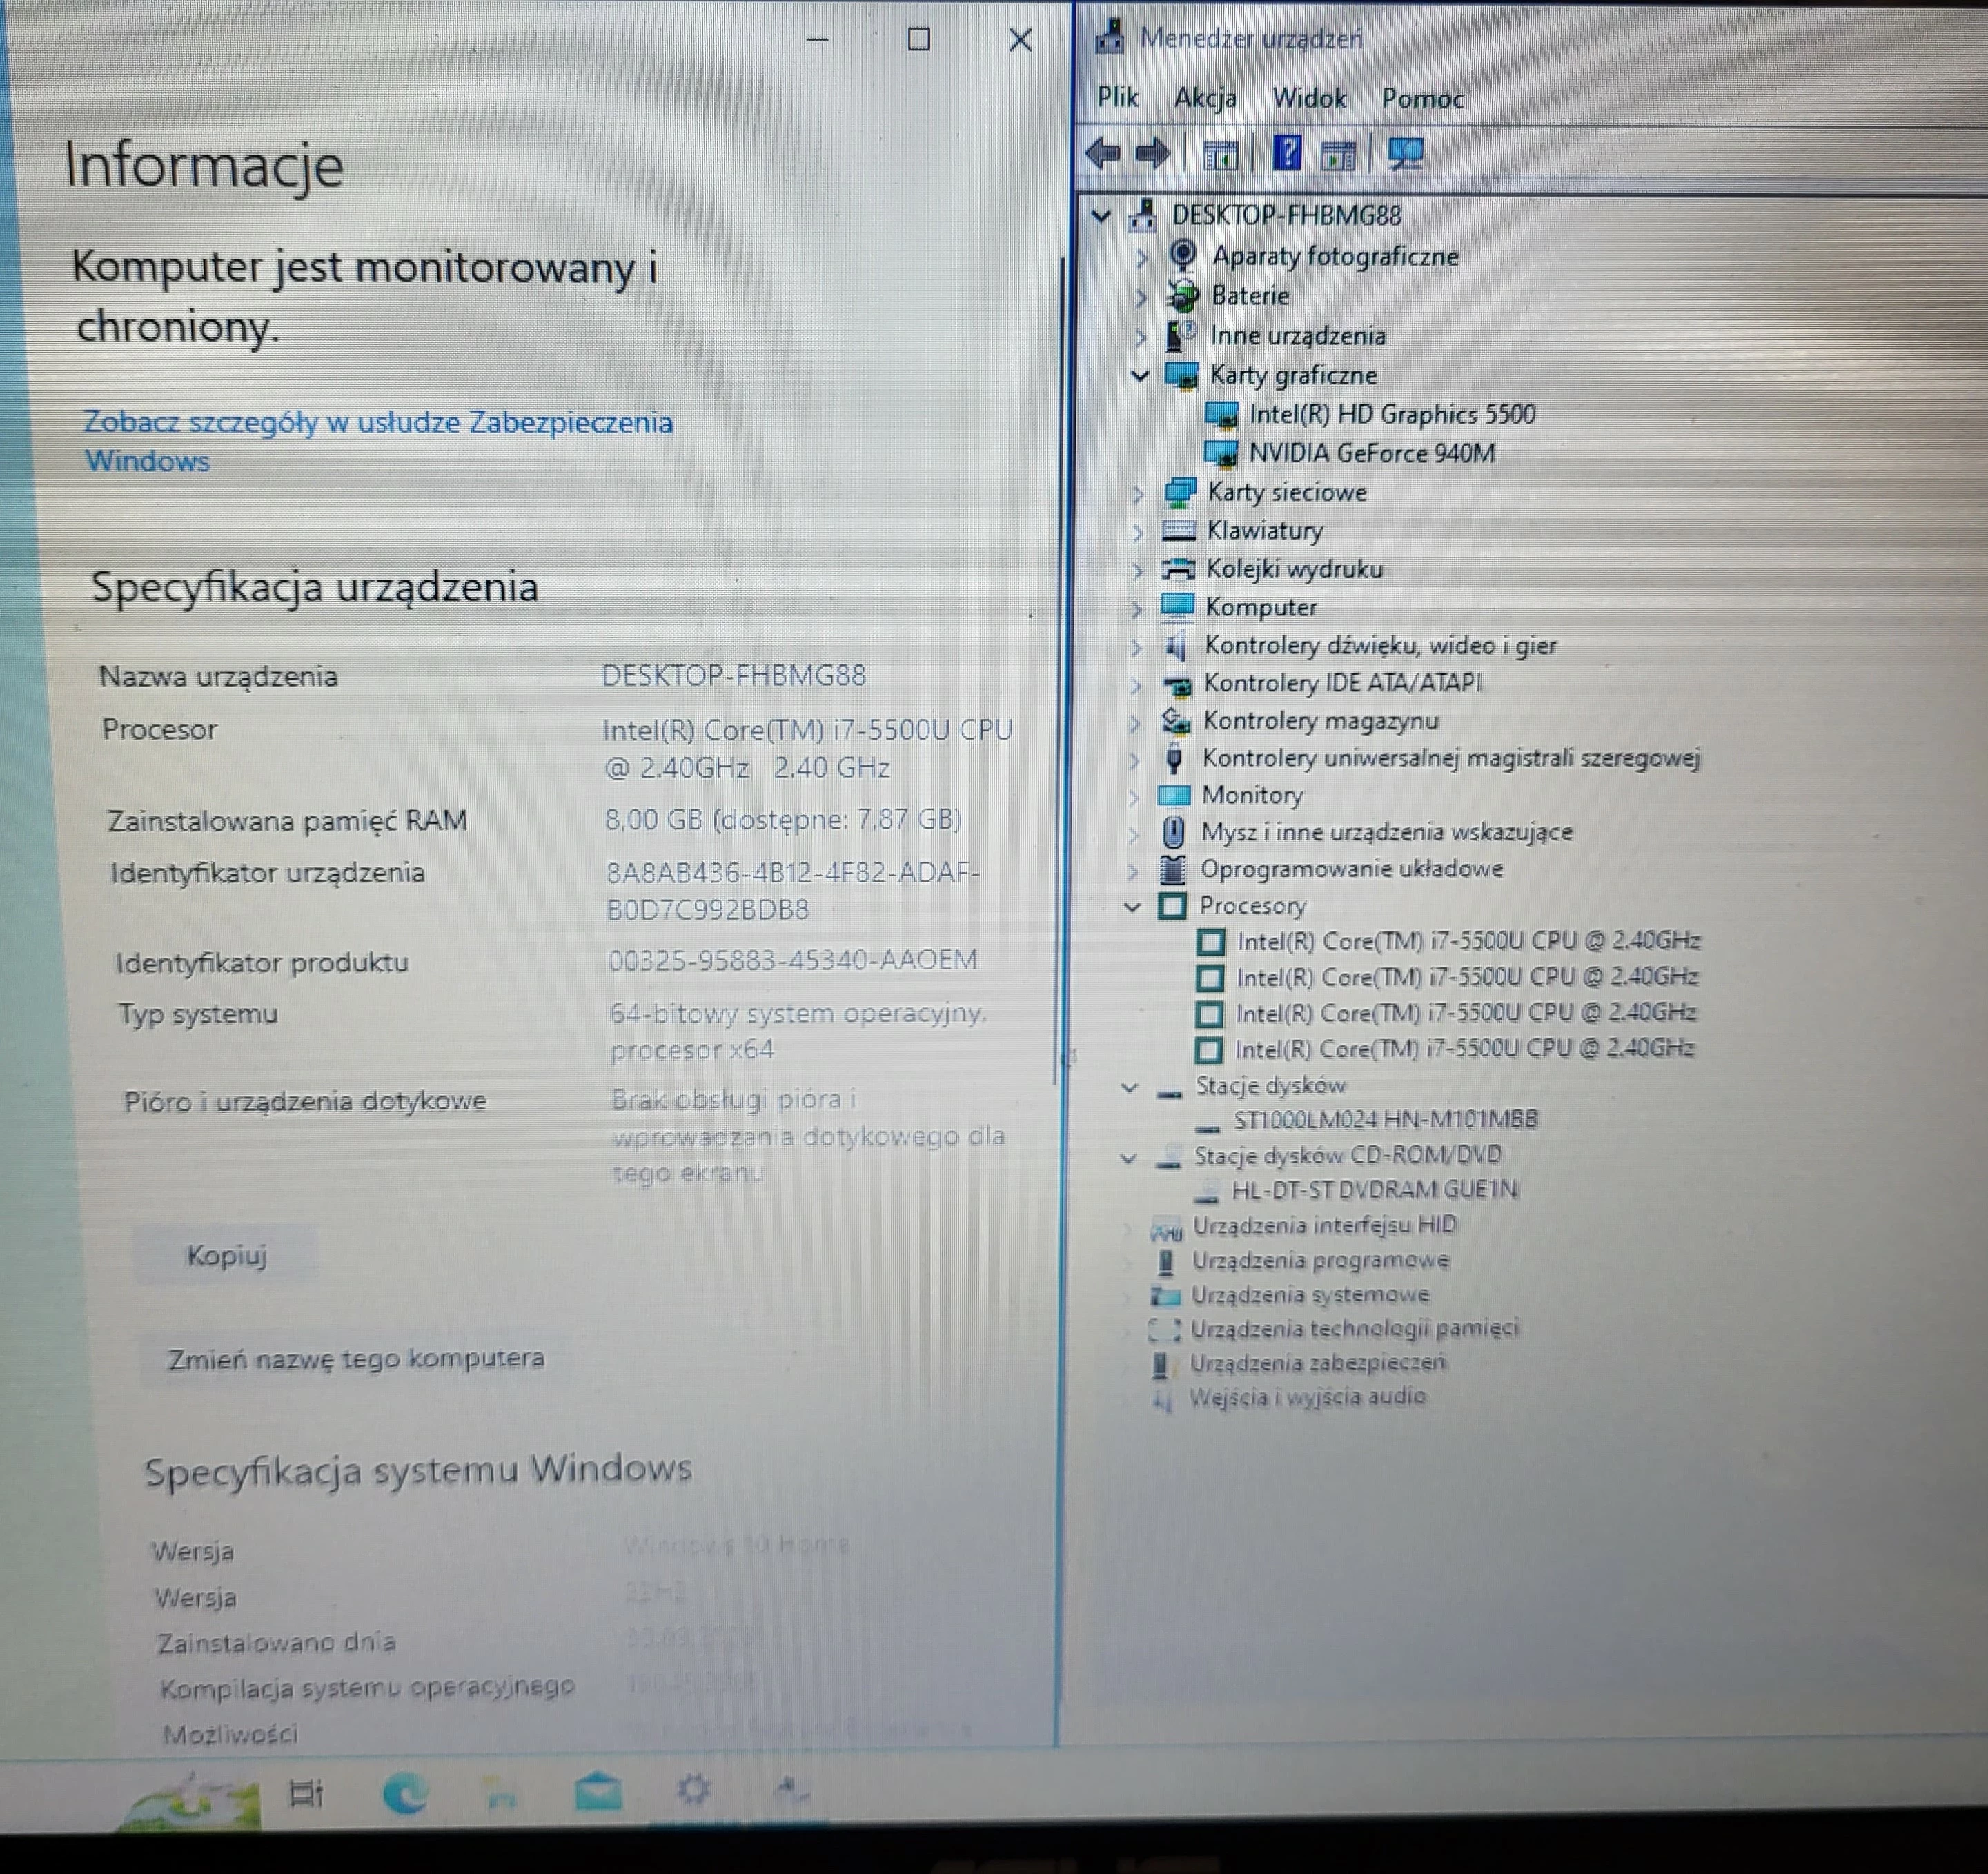
Task: Open Settings gear on the taskbar
Action: (694, 1790)
